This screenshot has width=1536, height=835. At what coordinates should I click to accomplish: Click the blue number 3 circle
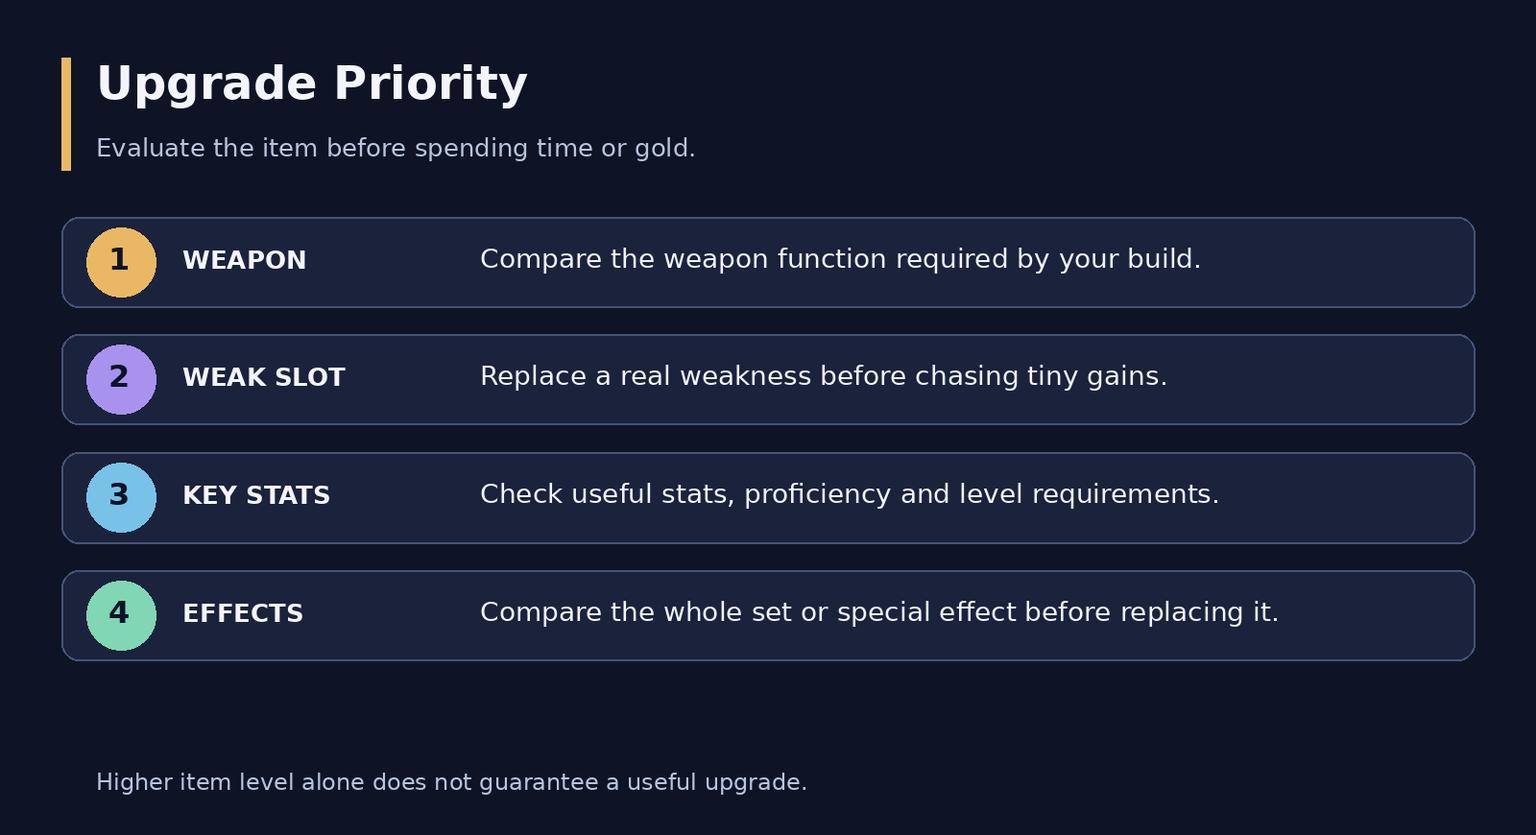[x=121, y=498]
